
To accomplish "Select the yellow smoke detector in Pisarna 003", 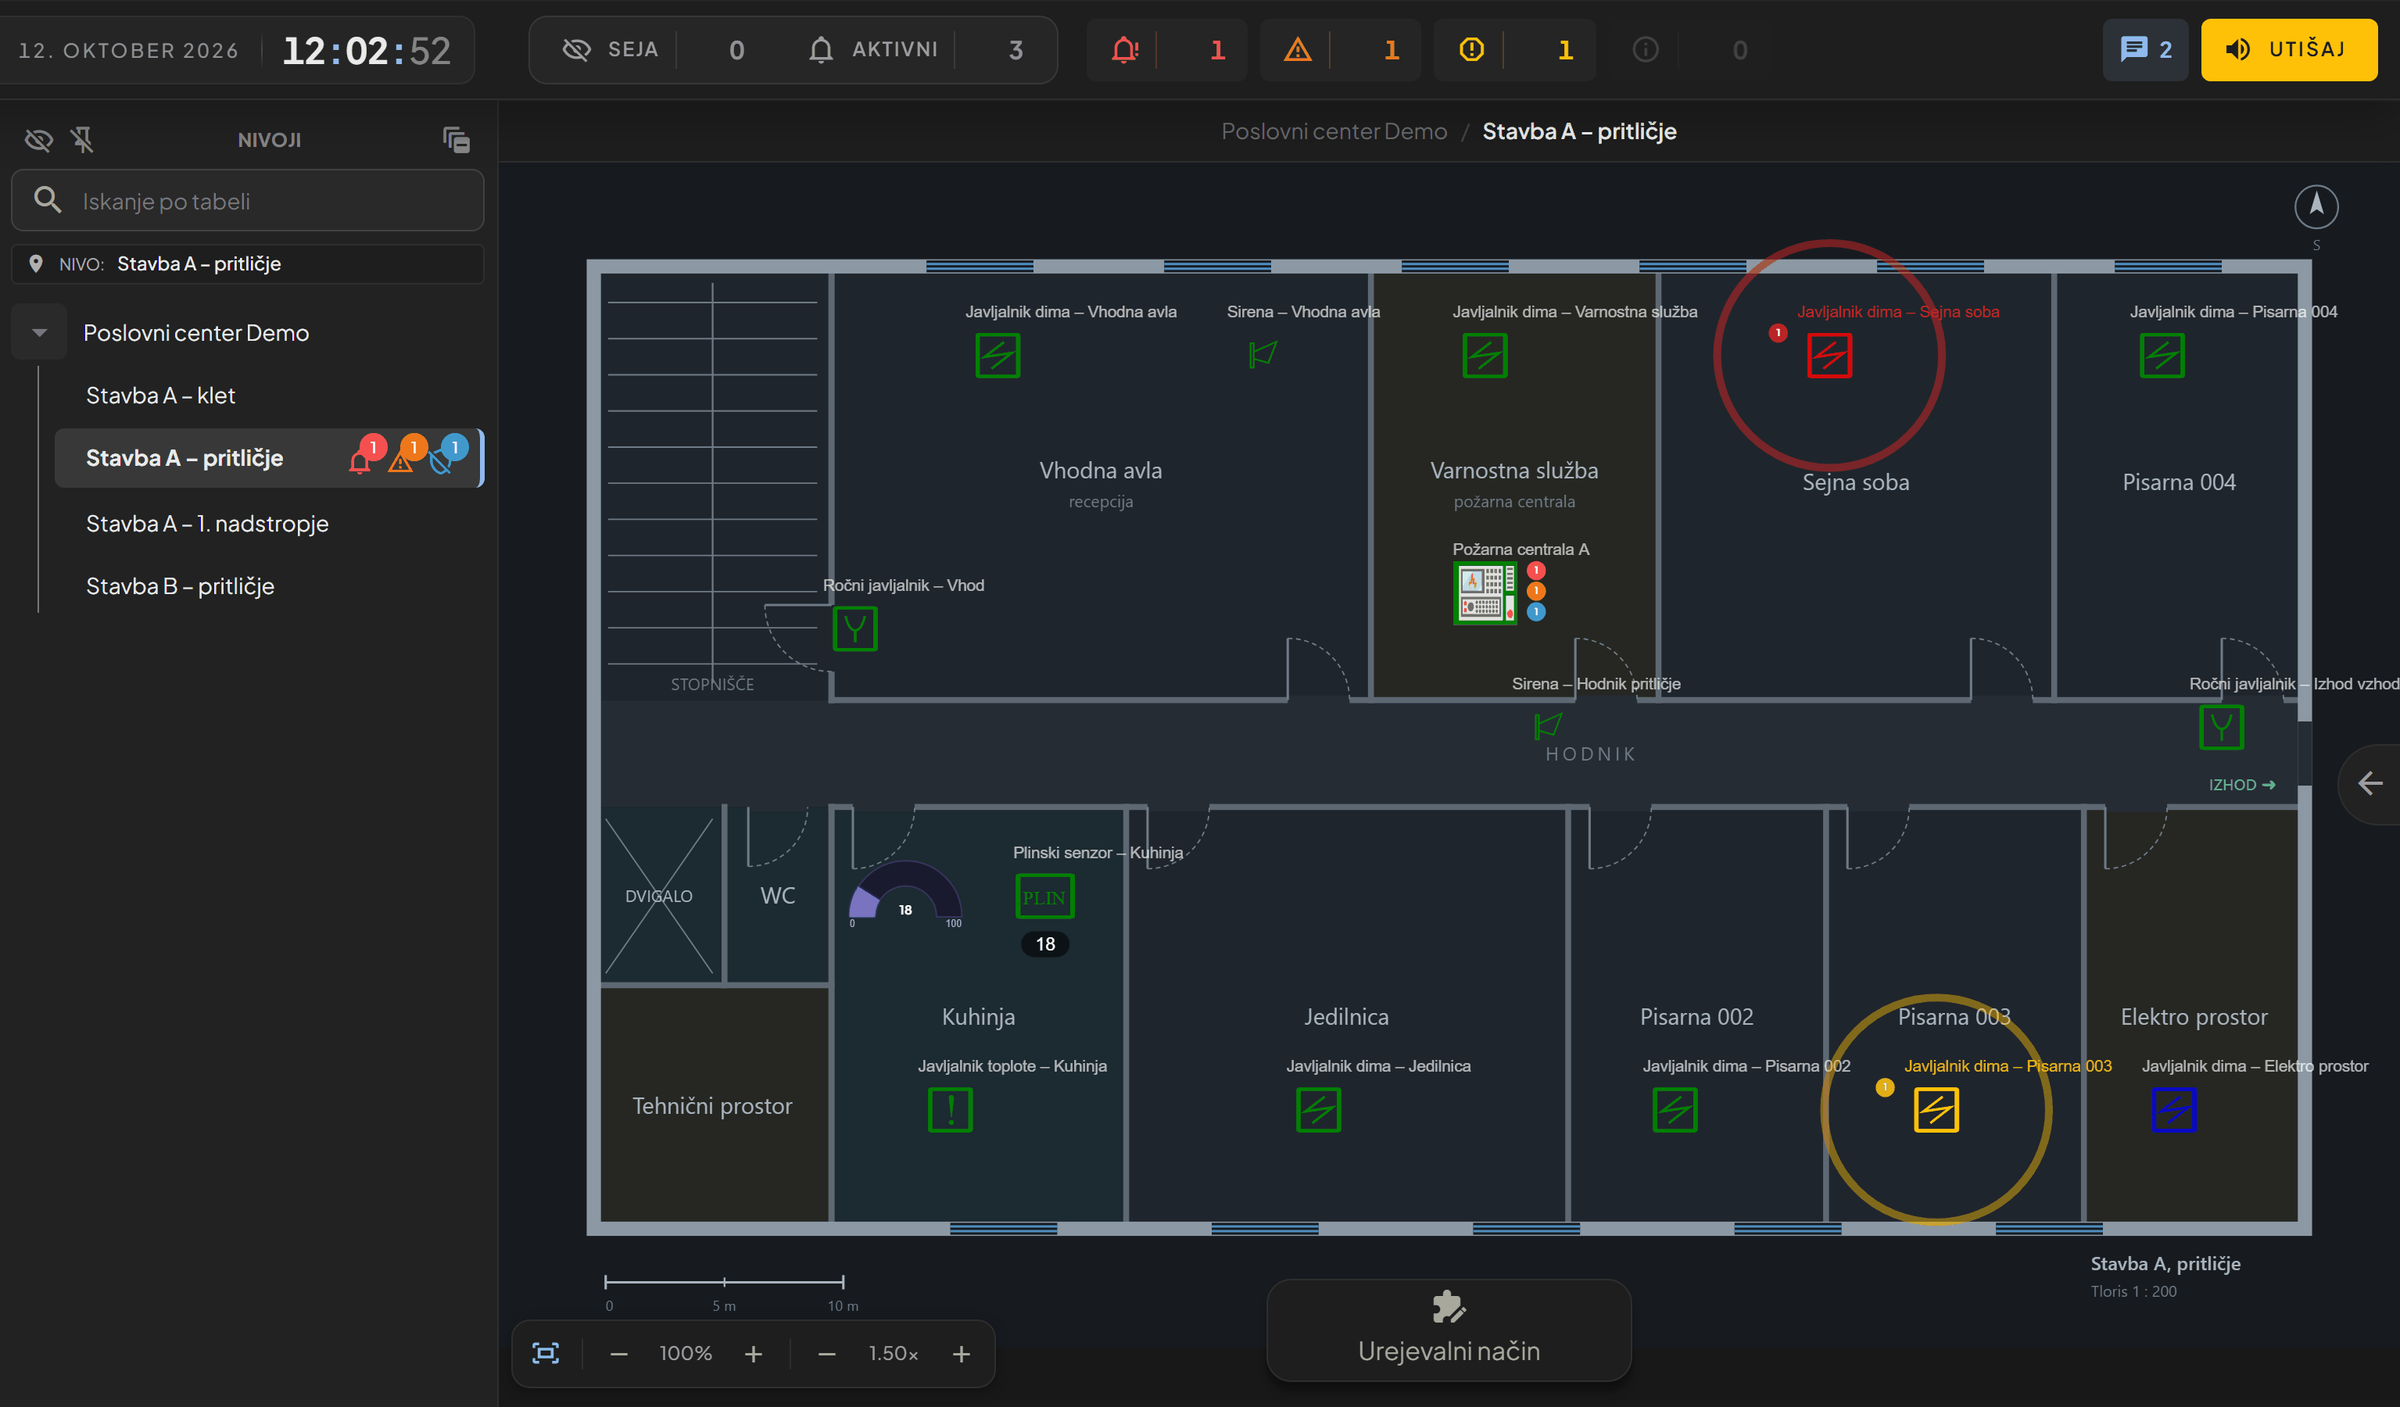I will click(1936, 1110).
